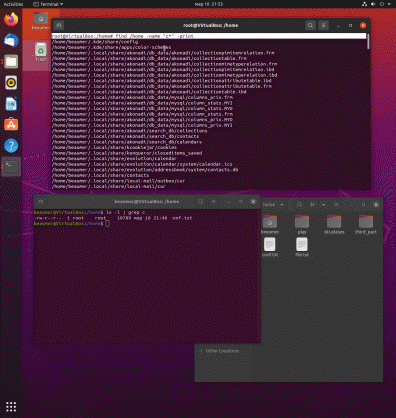This screenshot has height=418, width=396.
Task: Select the play folder in Files
Action: [x=302, y=225]
